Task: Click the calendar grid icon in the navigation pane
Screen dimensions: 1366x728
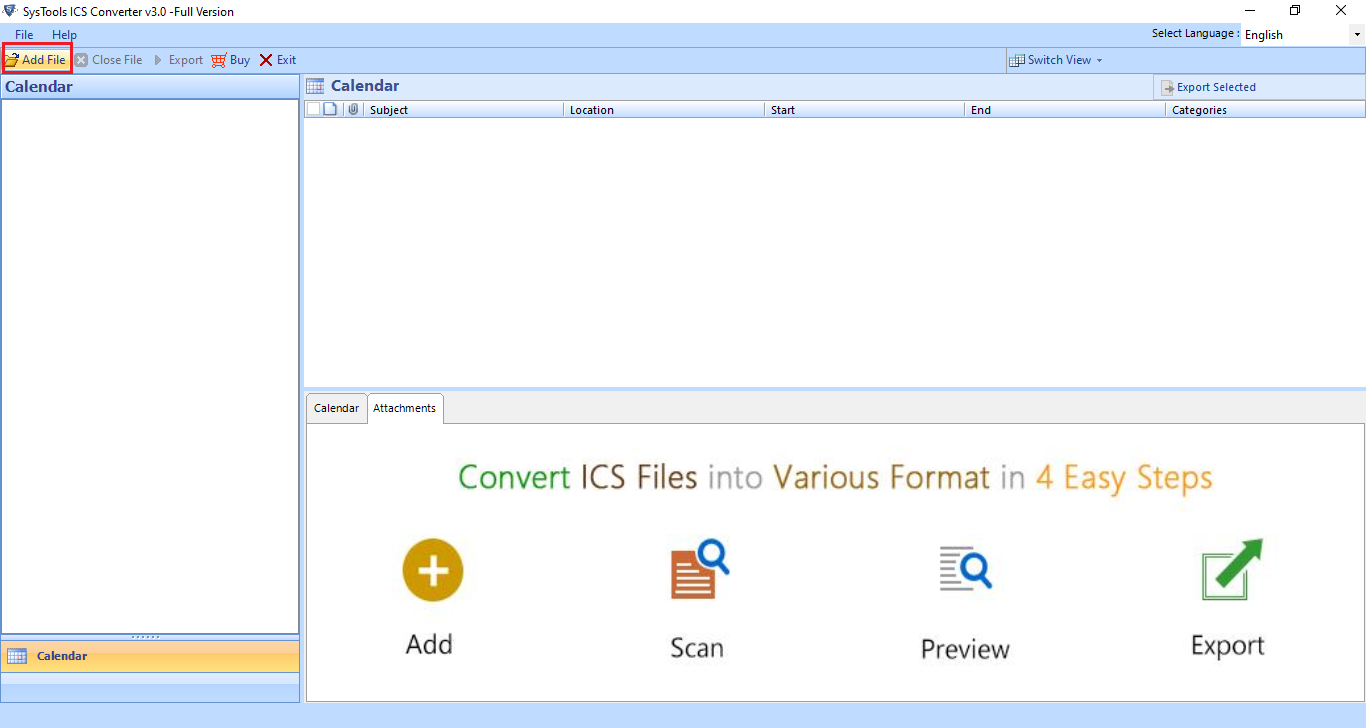Action: click(x=17, y=656)
